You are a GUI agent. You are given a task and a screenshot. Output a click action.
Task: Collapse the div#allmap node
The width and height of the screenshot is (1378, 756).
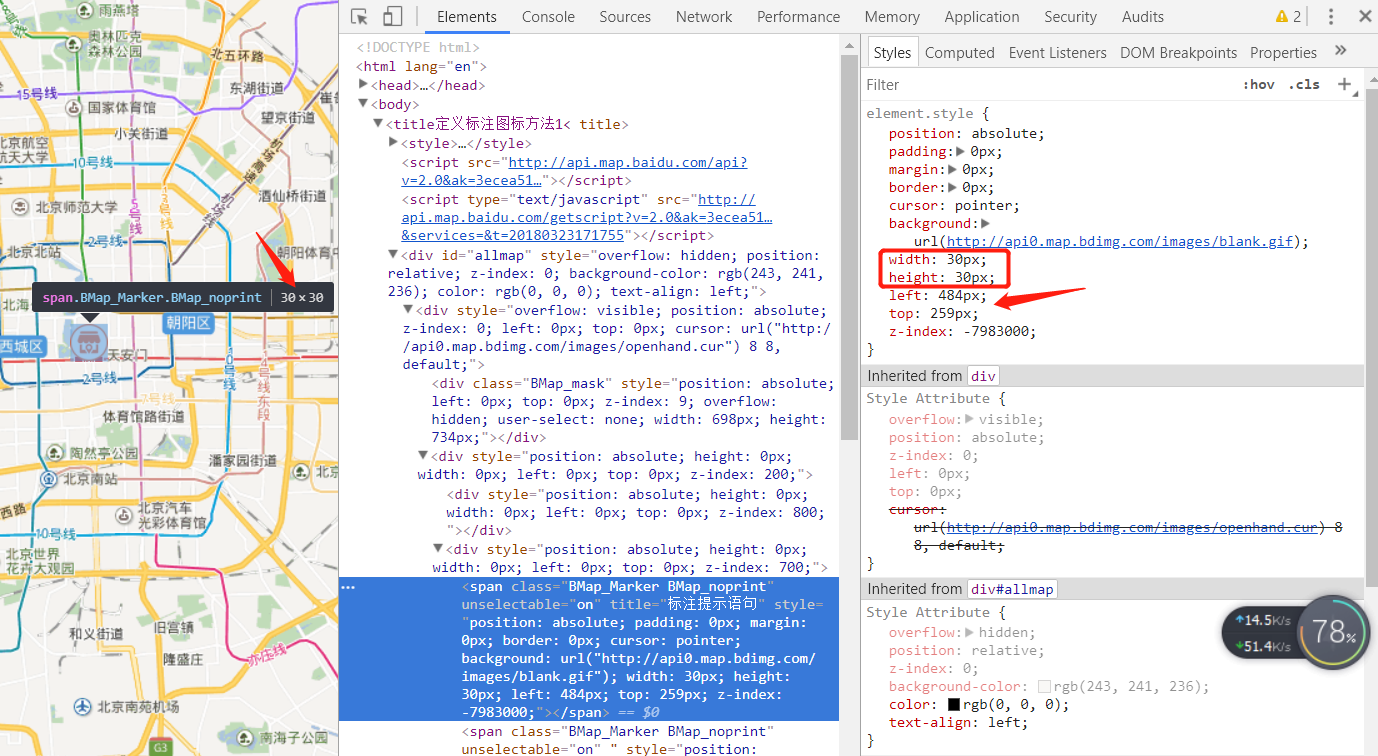(393, 255)
